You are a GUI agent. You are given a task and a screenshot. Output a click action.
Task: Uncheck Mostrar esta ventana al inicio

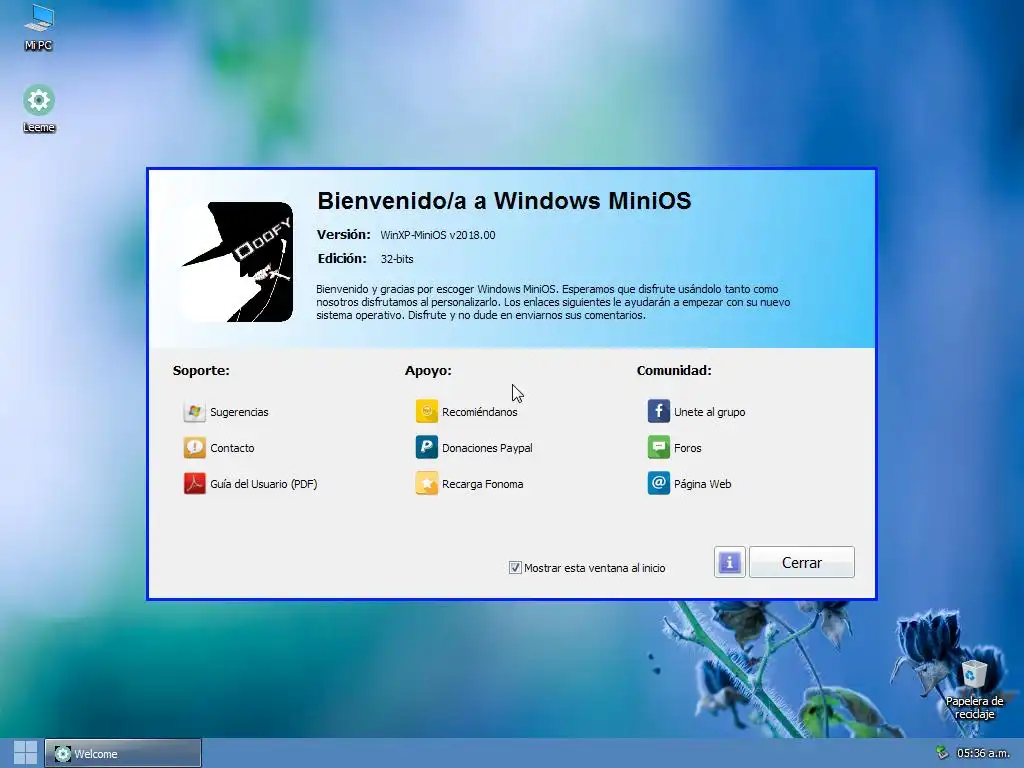(x=515, y=568)
